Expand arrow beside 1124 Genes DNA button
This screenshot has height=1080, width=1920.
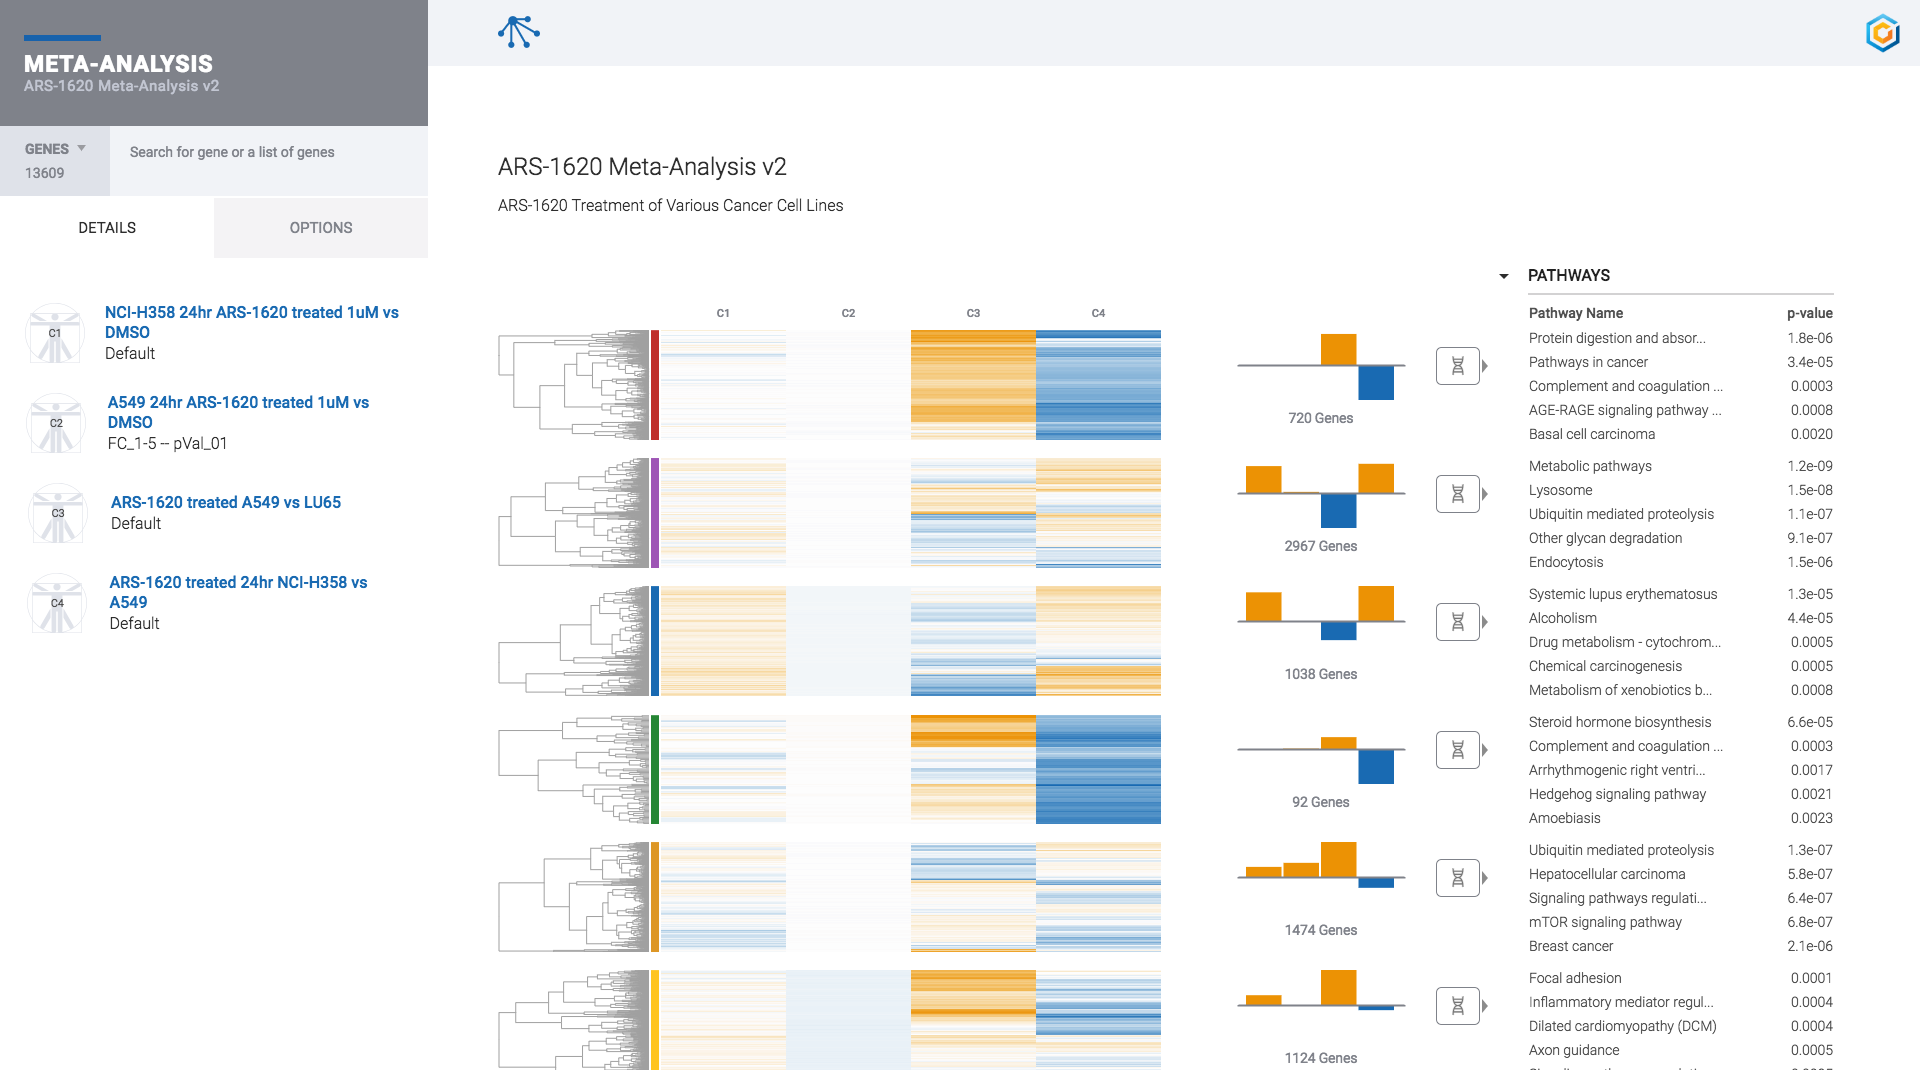point(1485,1006)
